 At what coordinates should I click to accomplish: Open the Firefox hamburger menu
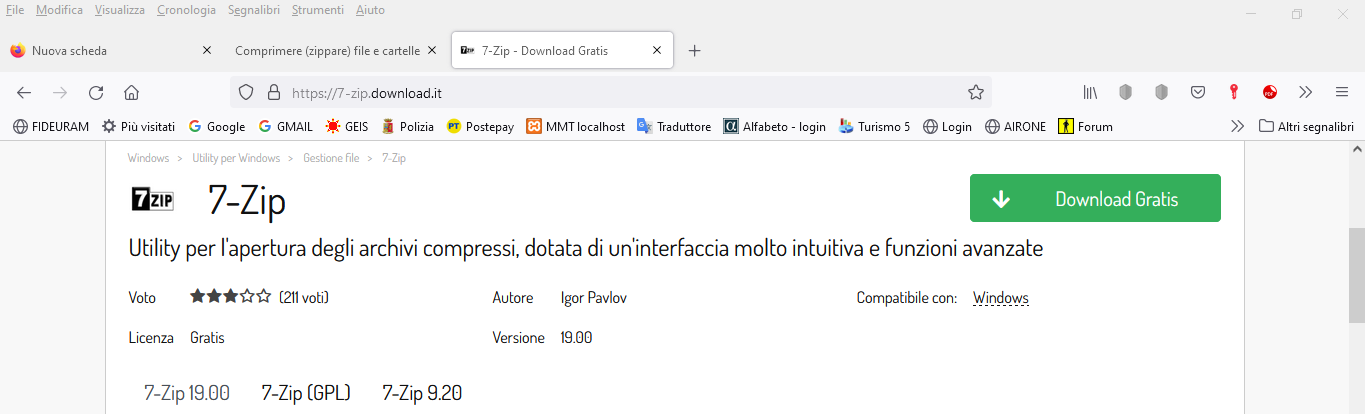(x=1342, y=92)
